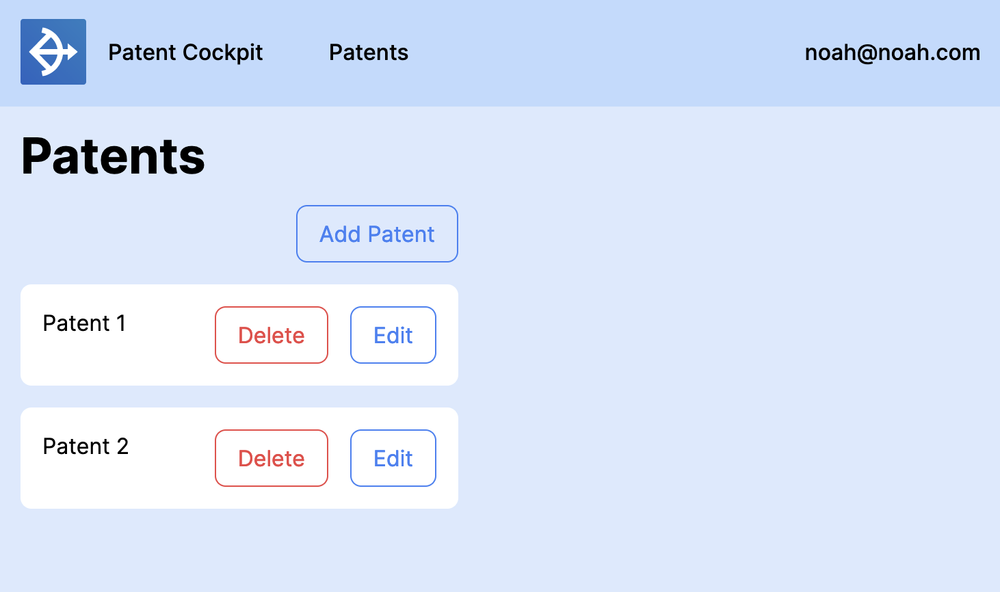Select the Patent 2 name text
The height and width of the screenshot is (592, 1000).
(x=85, y=446)
